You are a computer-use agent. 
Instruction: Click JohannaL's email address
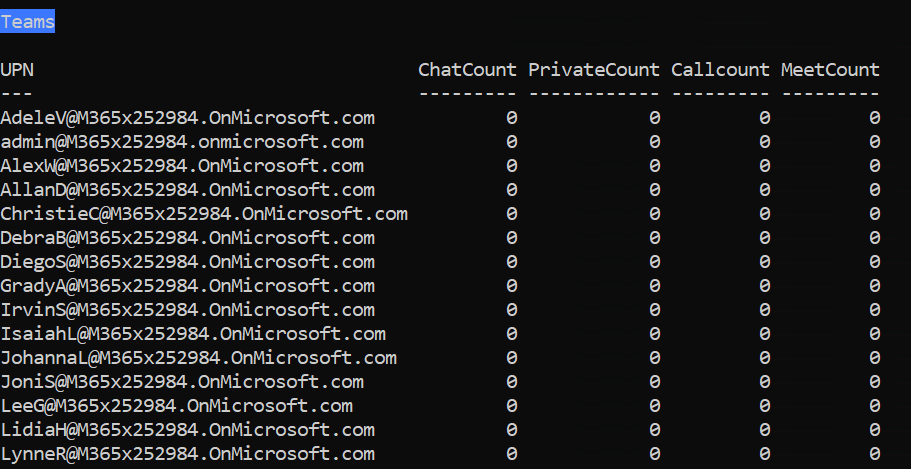(x=198, y=358)
